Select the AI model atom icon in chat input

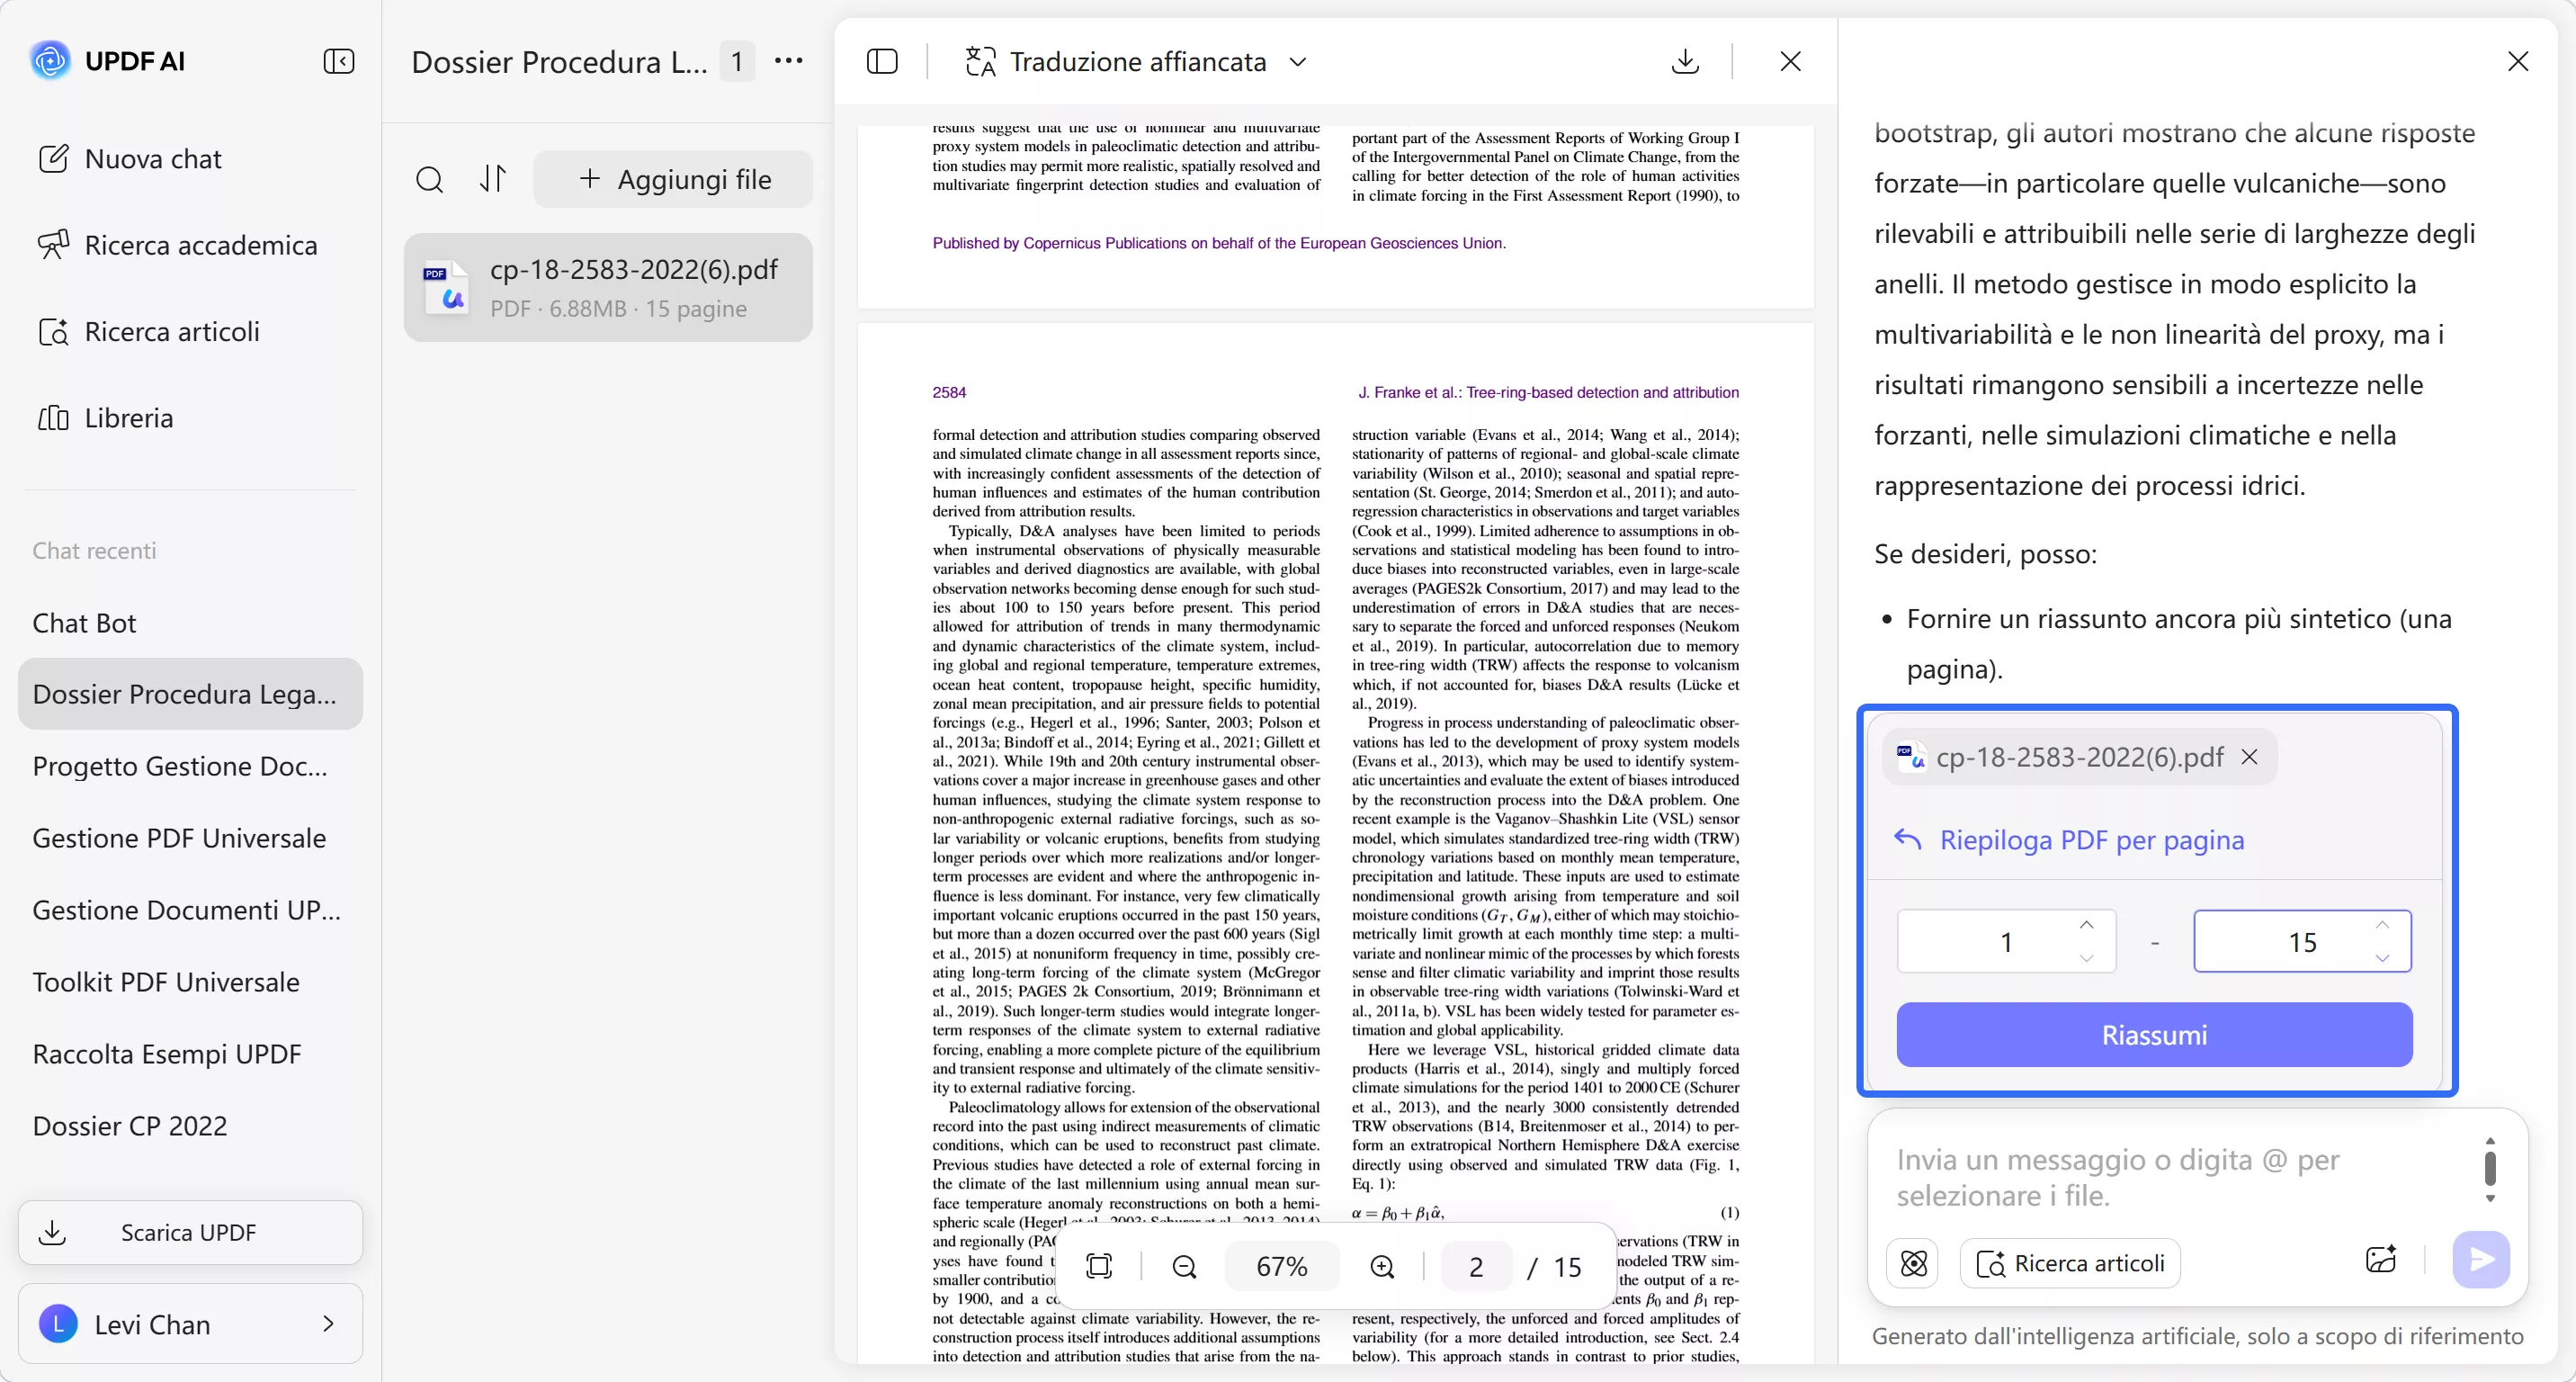point(1912,1262)
